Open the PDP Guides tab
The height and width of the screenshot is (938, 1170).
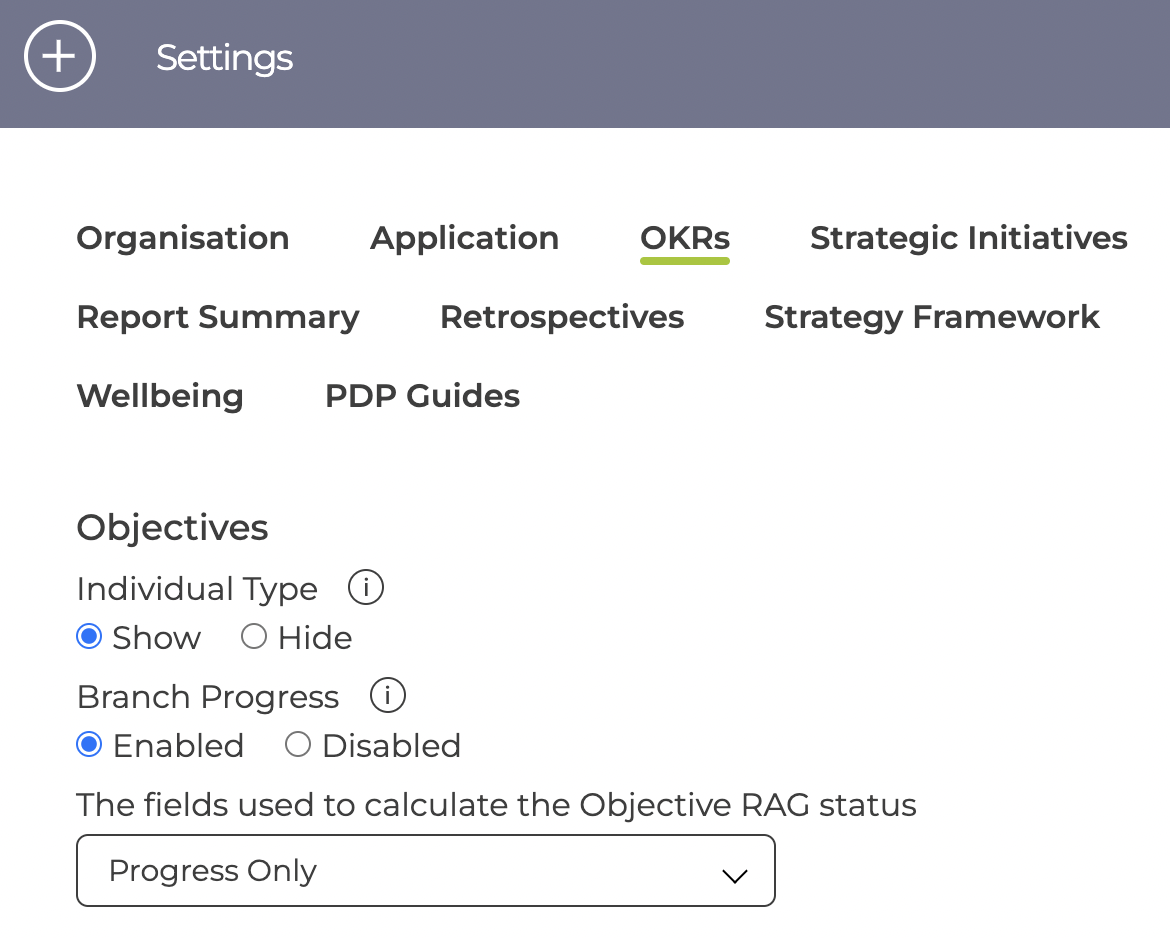(422, 396)
